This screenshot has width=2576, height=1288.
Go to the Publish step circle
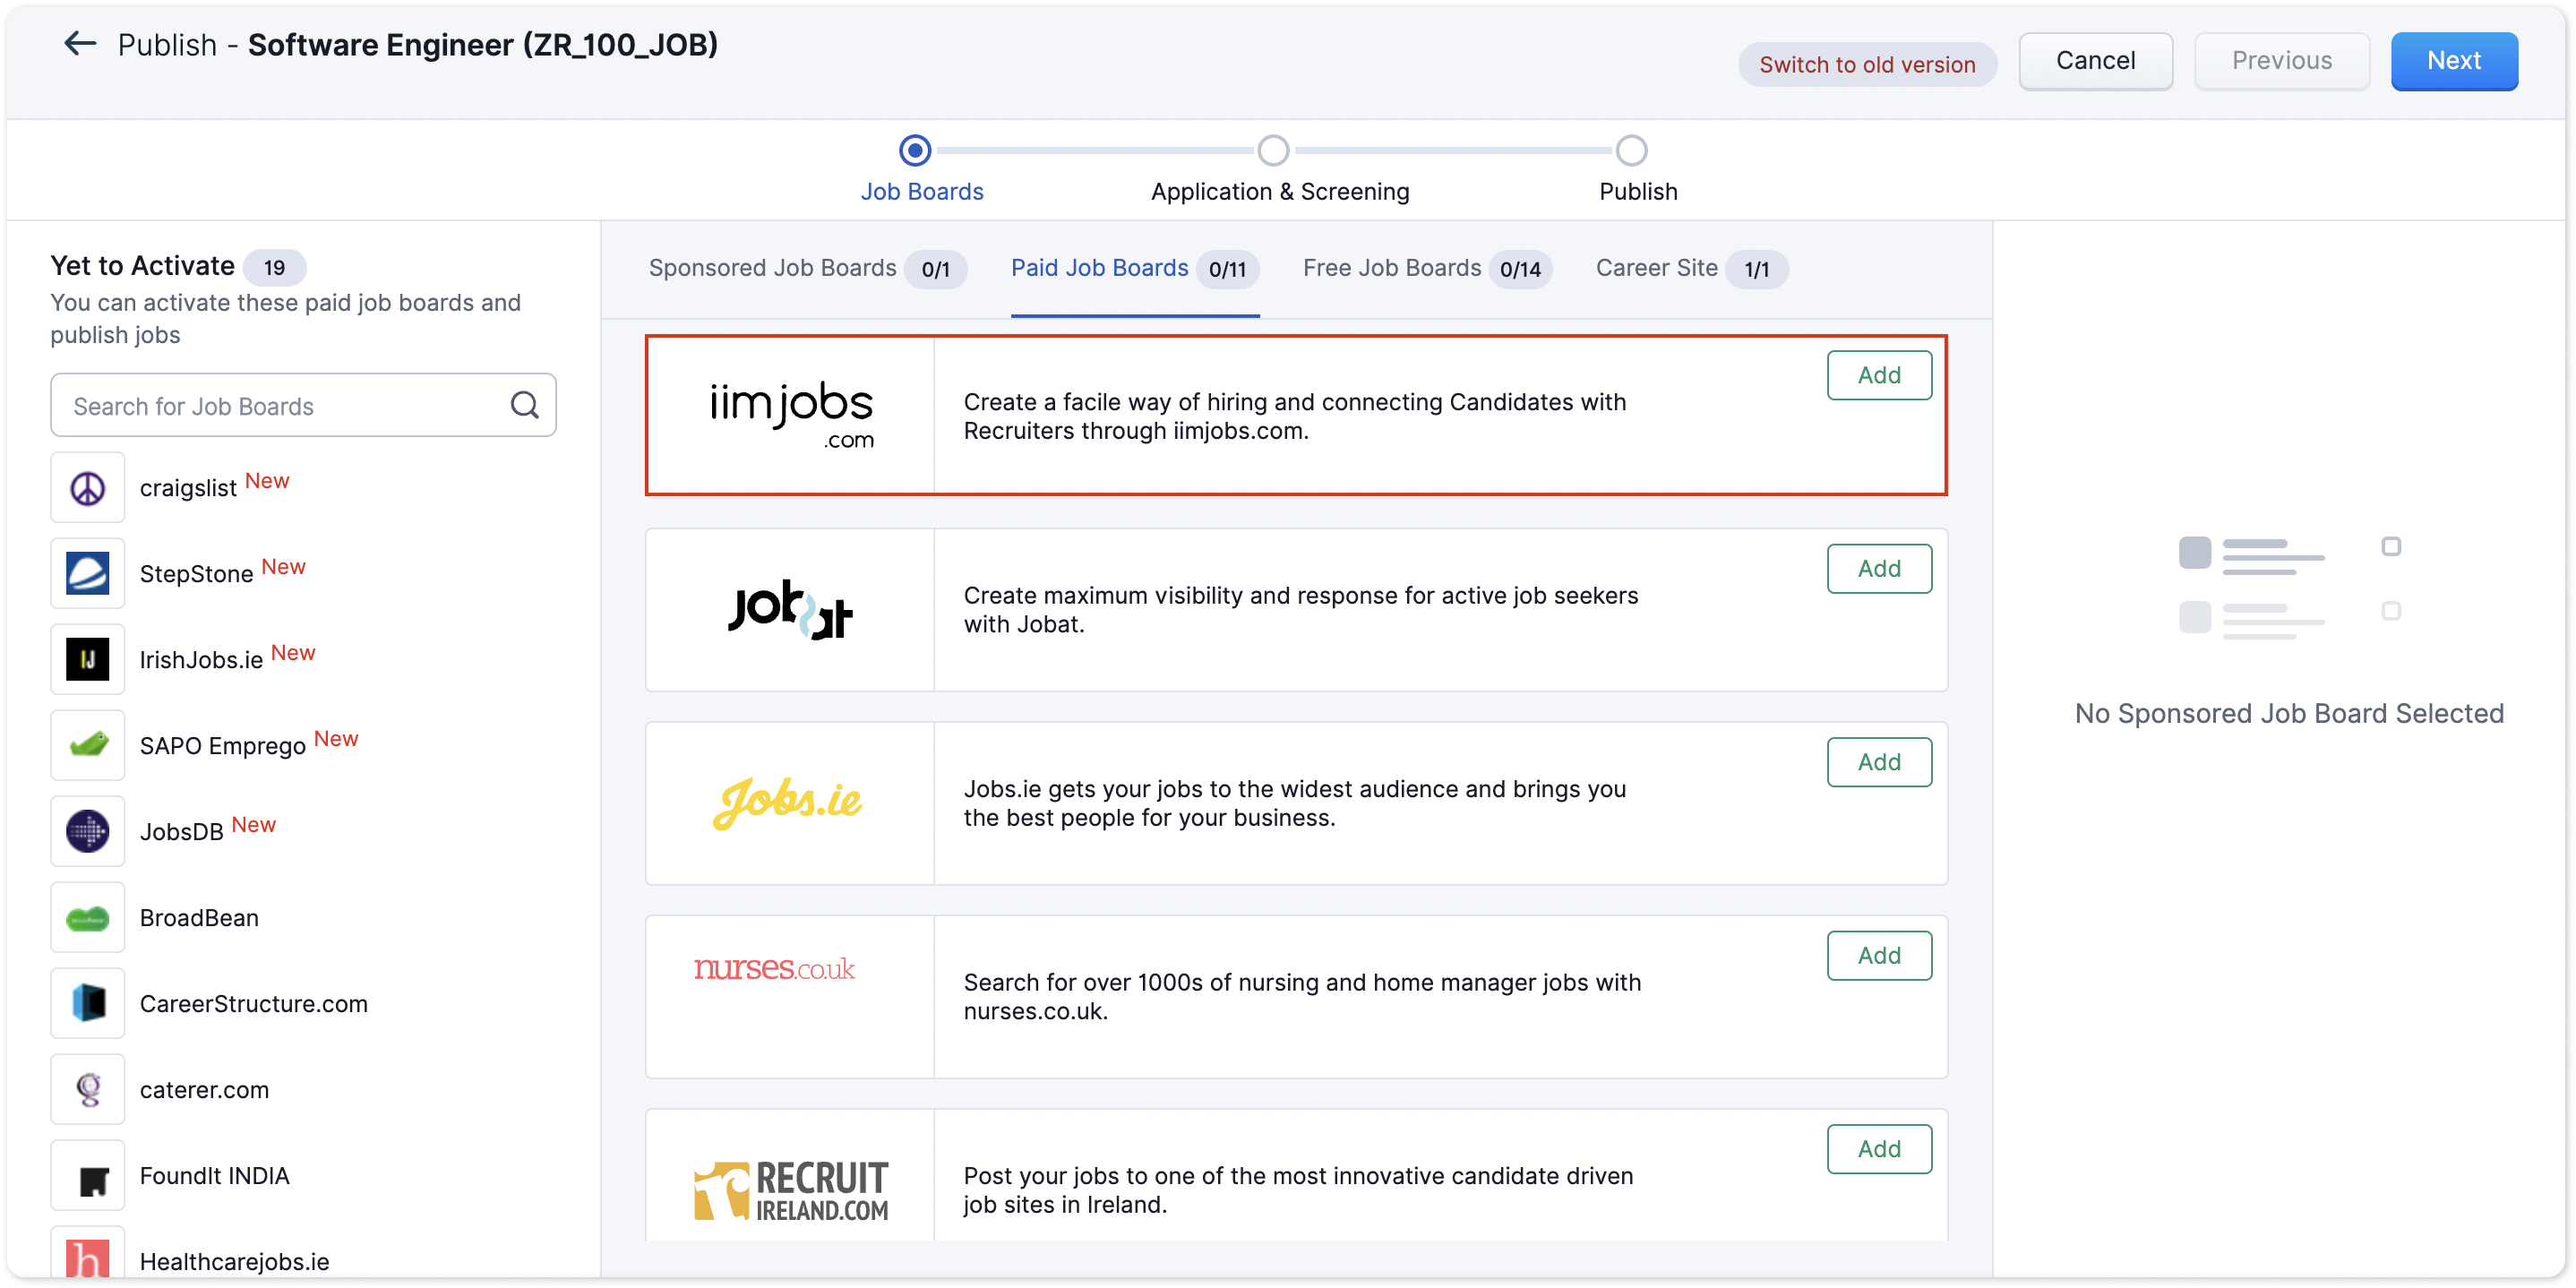coord(1631,151)
